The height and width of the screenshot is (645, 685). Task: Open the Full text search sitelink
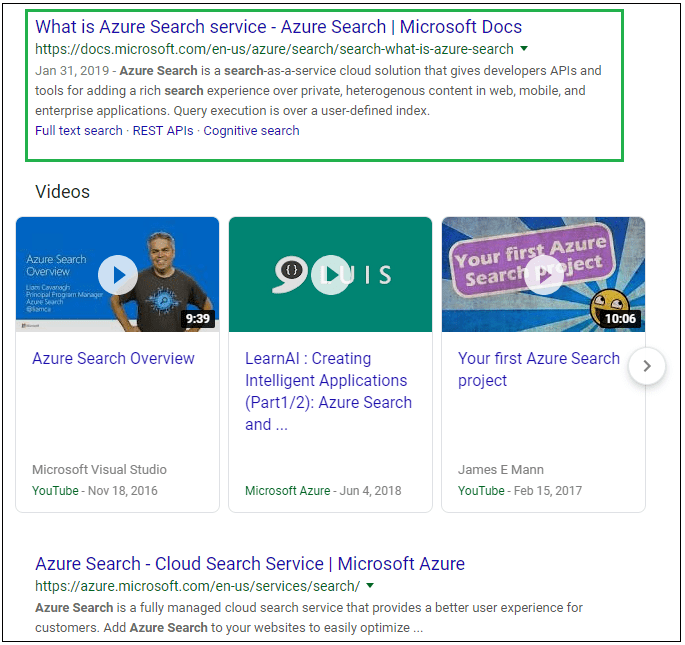[x=79, y=131]
